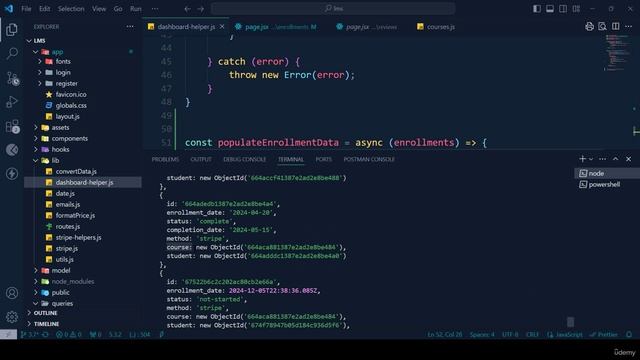Expand the assets folder
This screenshot has width=640, height=360.
coord(36,127)
